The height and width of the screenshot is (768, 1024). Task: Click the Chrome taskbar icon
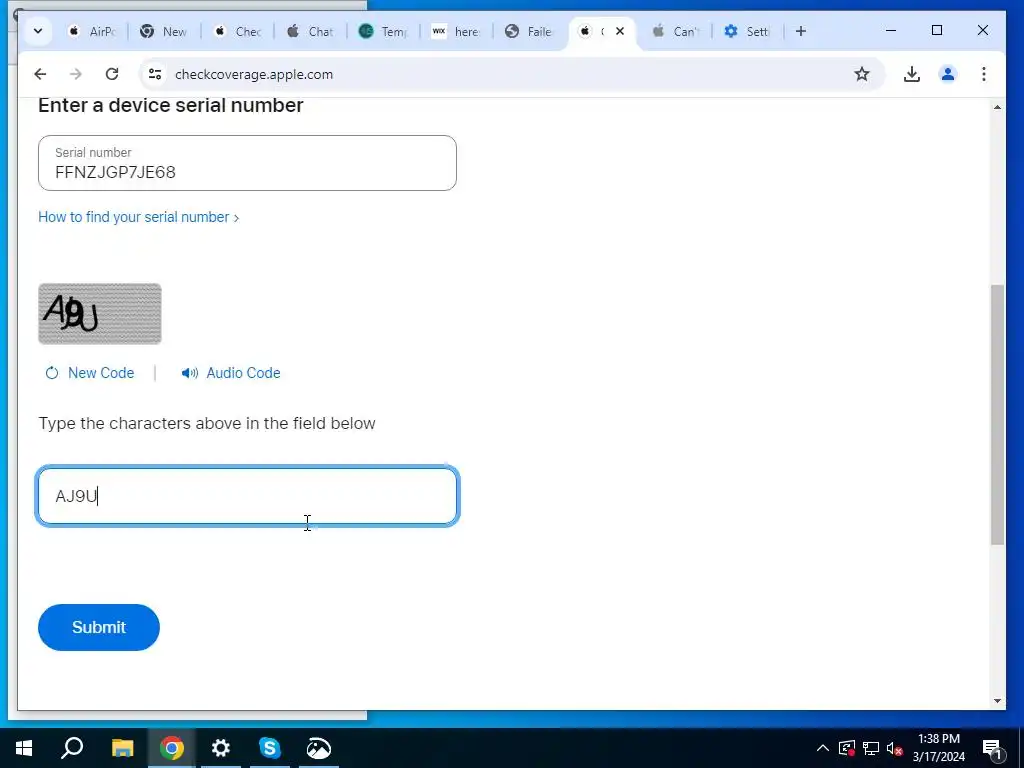[172, 748]
